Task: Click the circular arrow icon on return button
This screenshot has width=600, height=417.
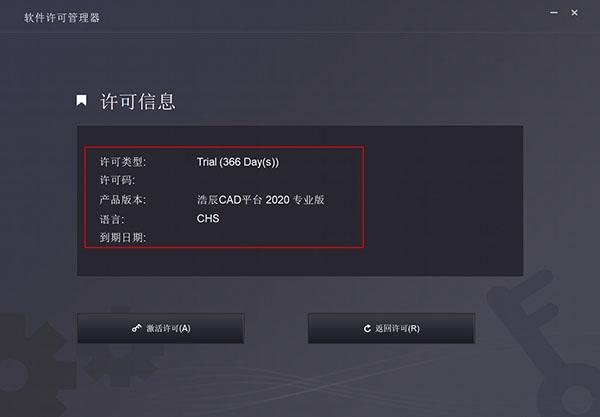Action: (367, 329)
